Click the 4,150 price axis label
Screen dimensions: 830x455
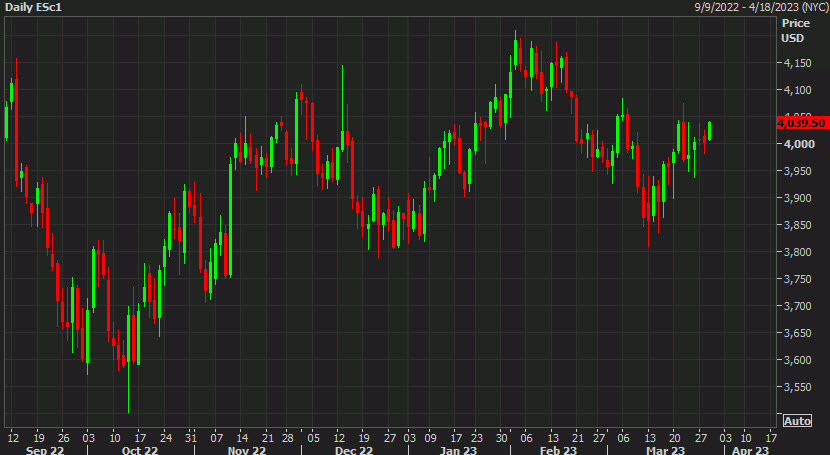797,63
